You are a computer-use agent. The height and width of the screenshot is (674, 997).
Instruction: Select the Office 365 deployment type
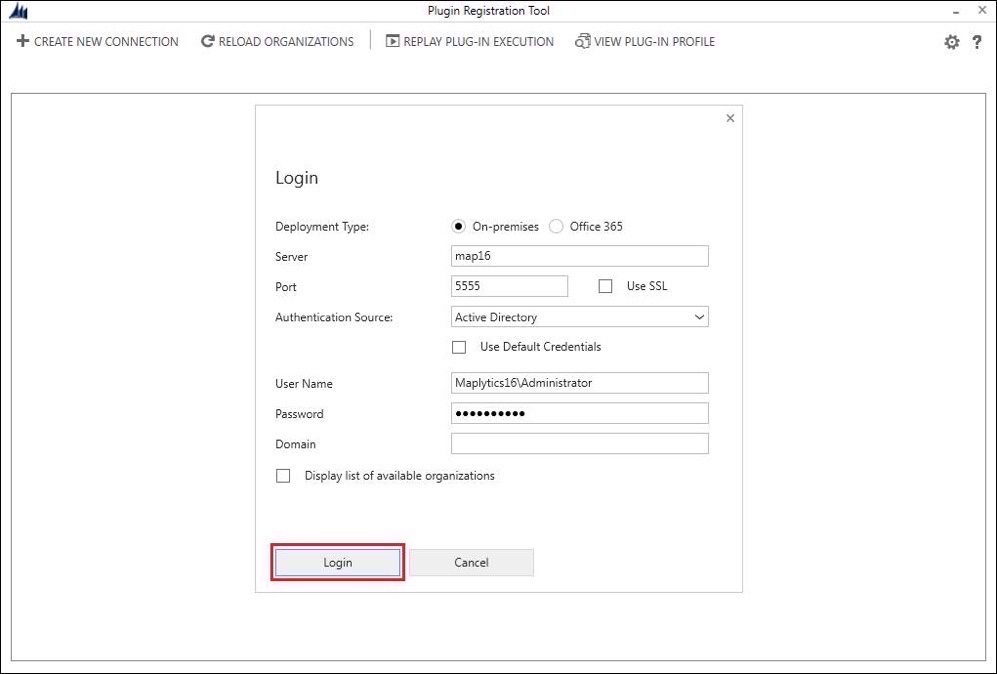[x=556, y=226]
